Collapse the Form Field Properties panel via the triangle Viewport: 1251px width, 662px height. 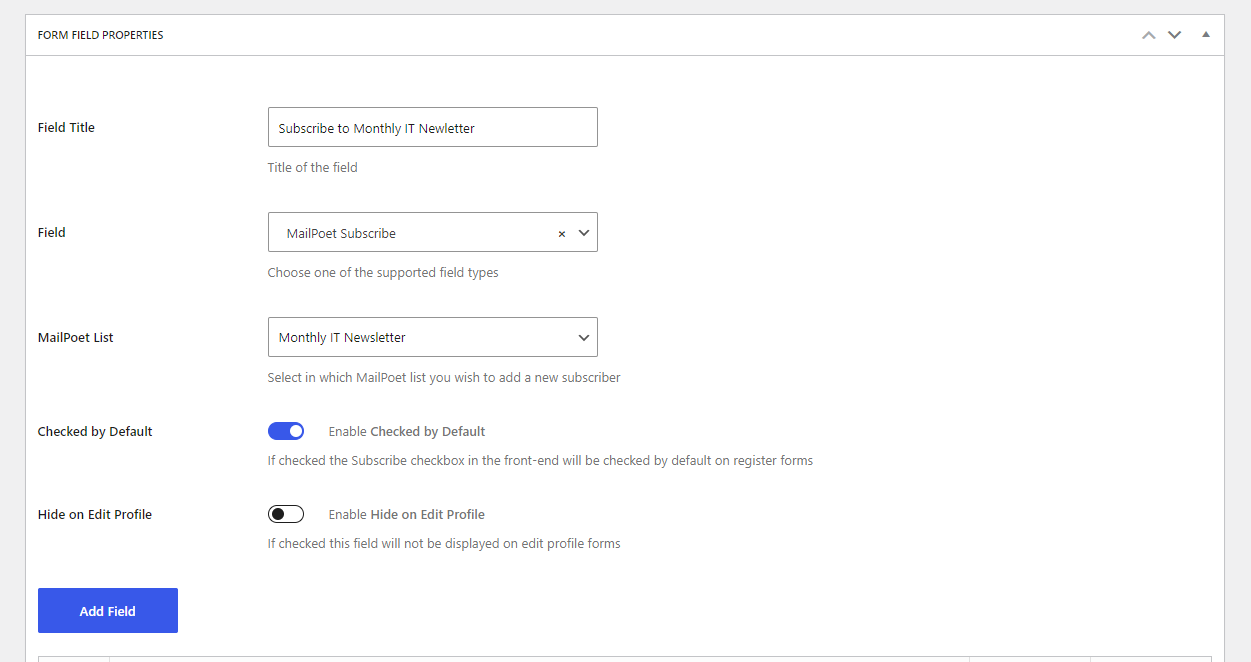click(1206, 34)
